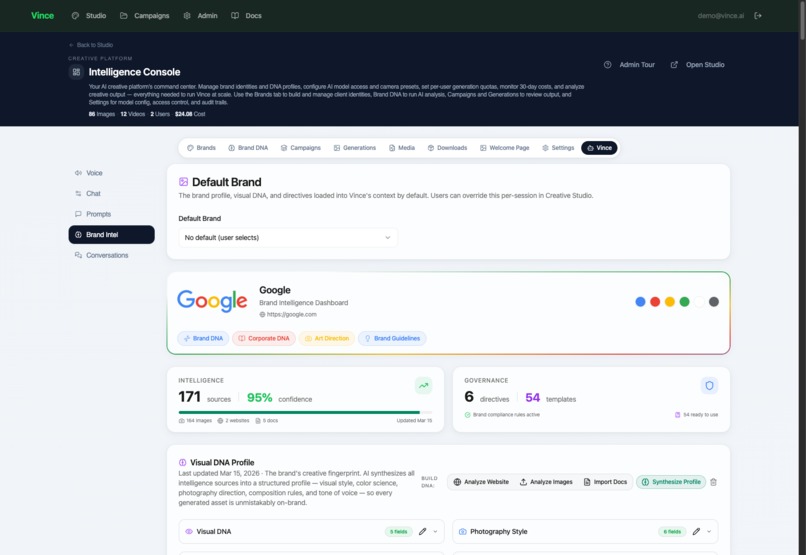Open the https://google.com link
Image resolution: width=806 pixels, height=555 pixels.
coord(288,314)
